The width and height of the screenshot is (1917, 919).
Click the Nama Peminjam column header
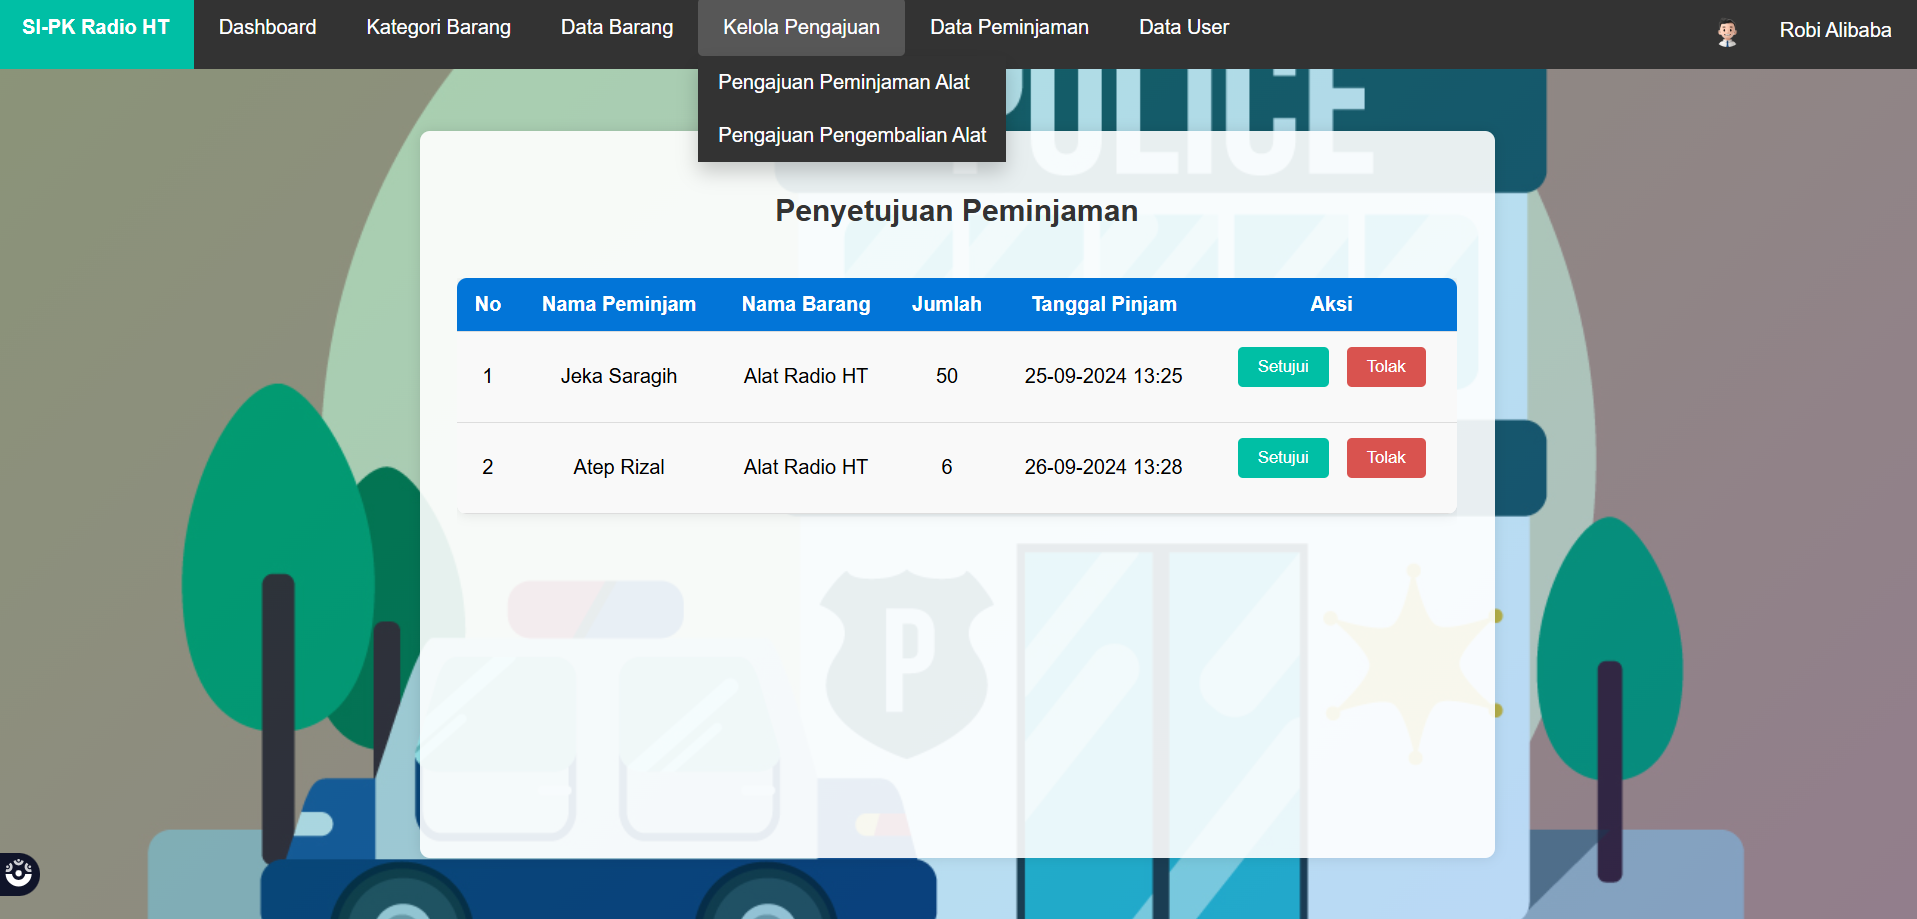(x=619, y=304)
